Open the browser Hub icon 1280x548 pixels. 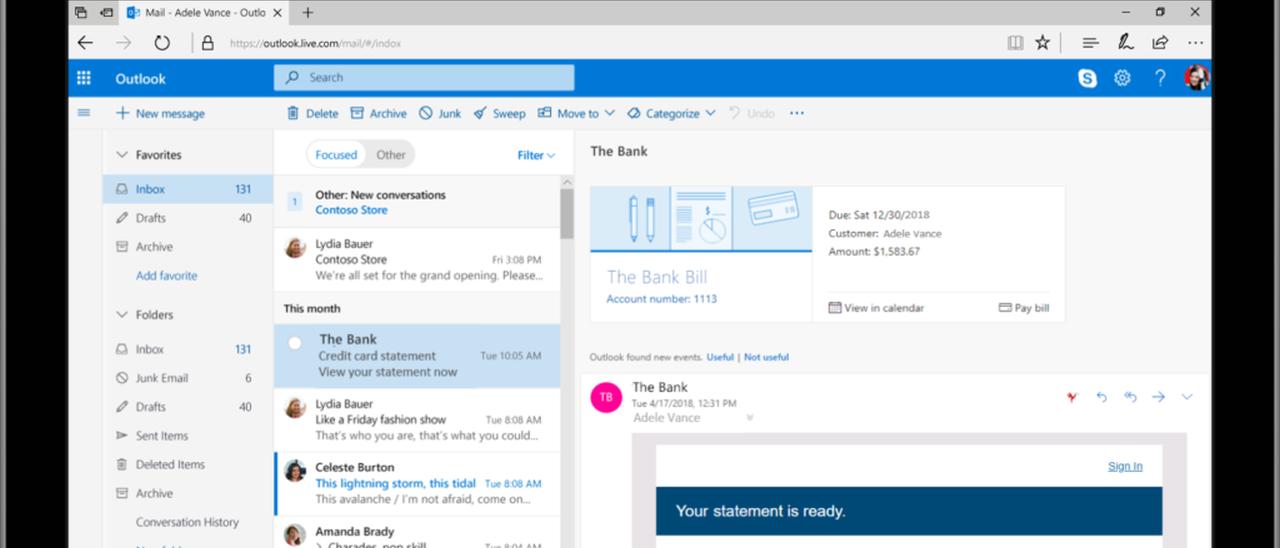click(1091, 43)
